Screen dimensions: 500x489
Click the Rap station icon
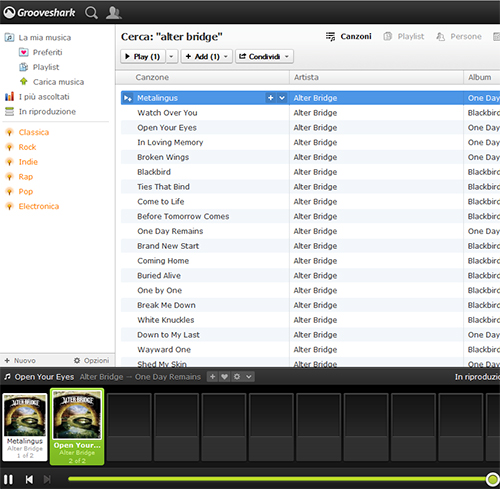(x=9, y=177)
